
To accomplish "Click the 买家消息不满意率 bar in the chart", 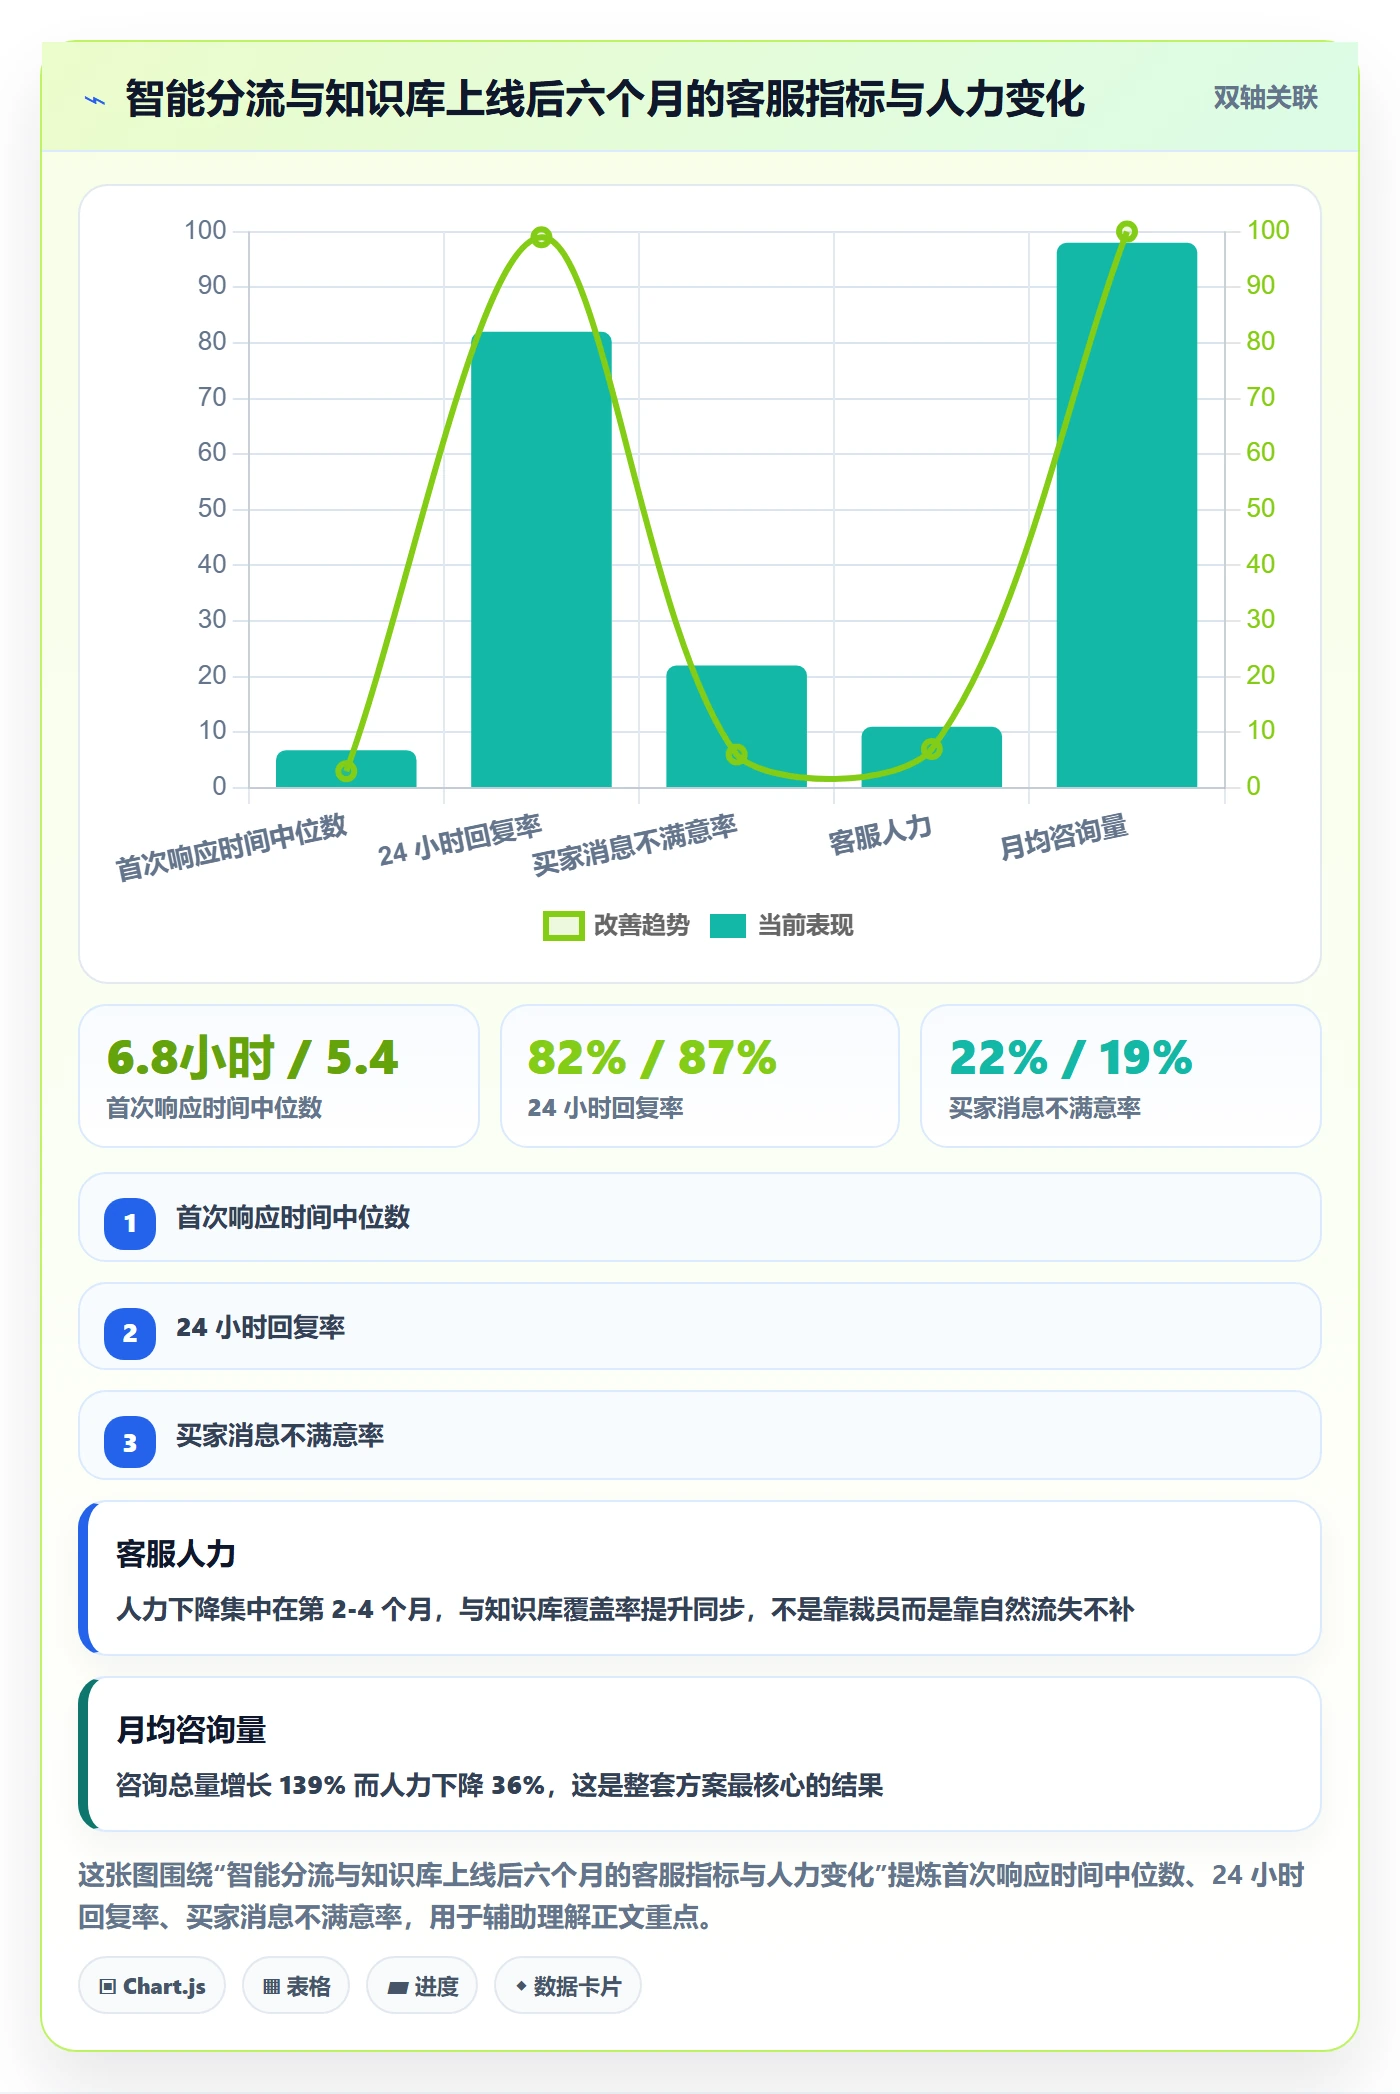I will click(736, 726).
